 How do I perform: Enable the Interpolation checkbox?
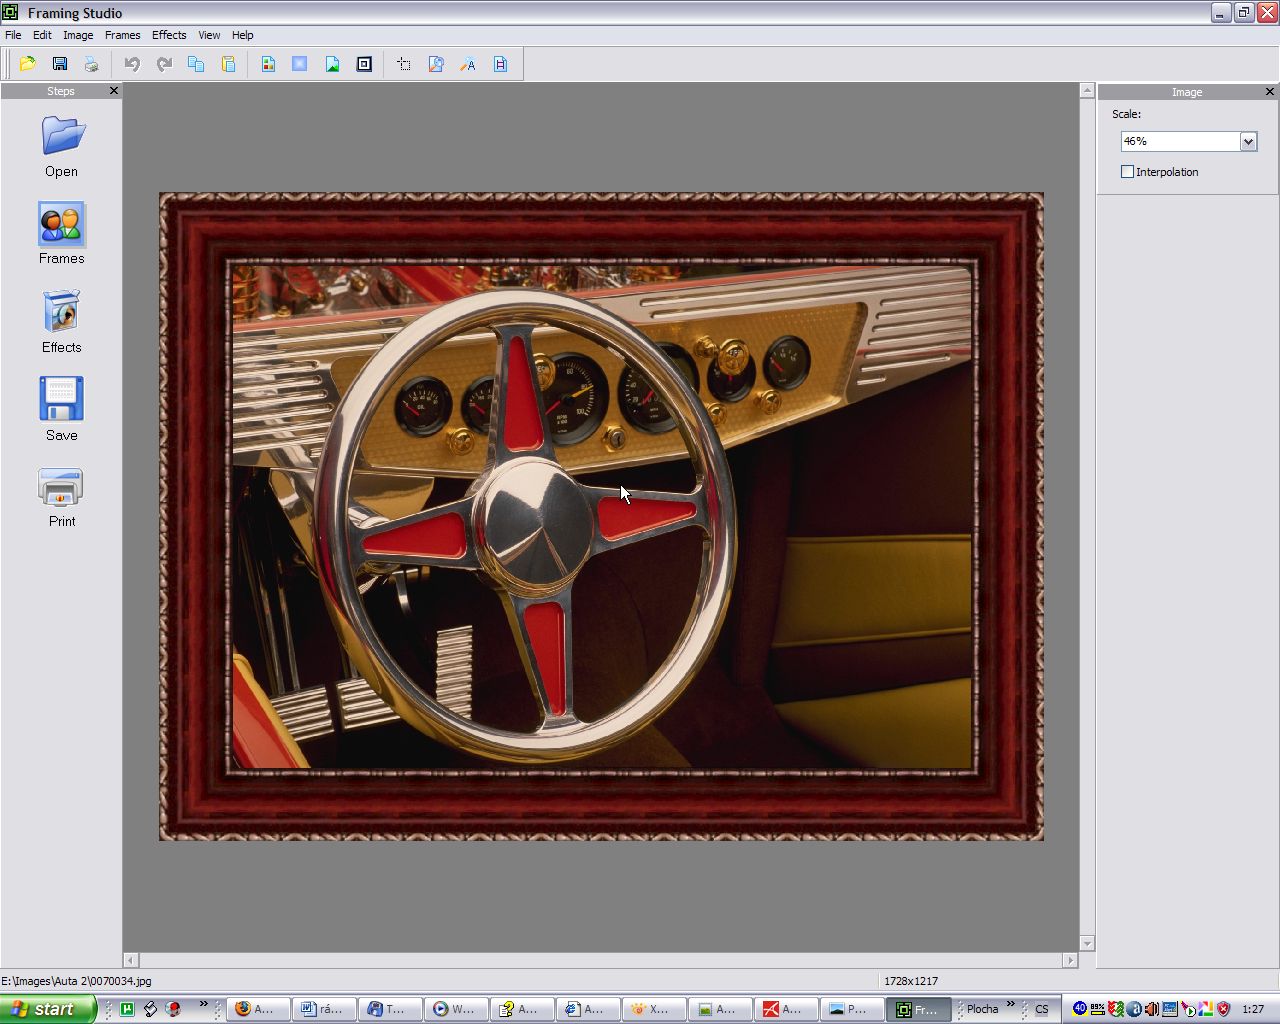(x=1128, y=172)
